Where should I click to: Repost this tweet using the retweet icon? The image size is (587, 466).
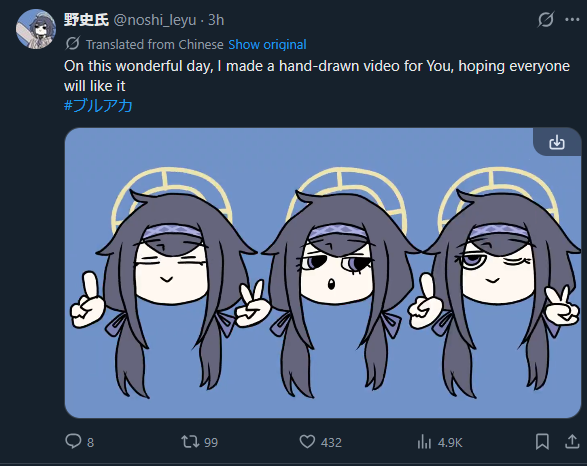click(x=190, y=442)
